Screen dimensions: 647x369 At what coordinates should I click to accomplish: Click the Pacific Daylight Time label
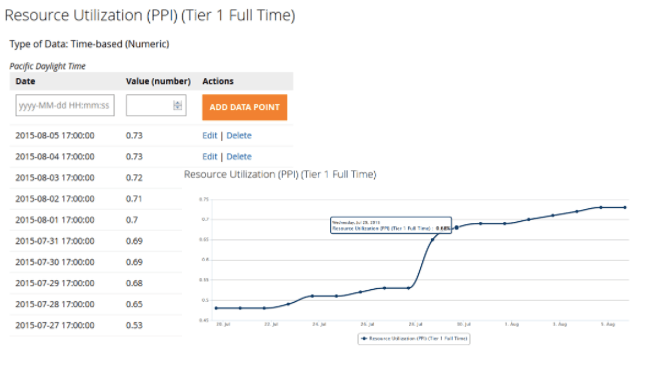[x=47, y=66]
